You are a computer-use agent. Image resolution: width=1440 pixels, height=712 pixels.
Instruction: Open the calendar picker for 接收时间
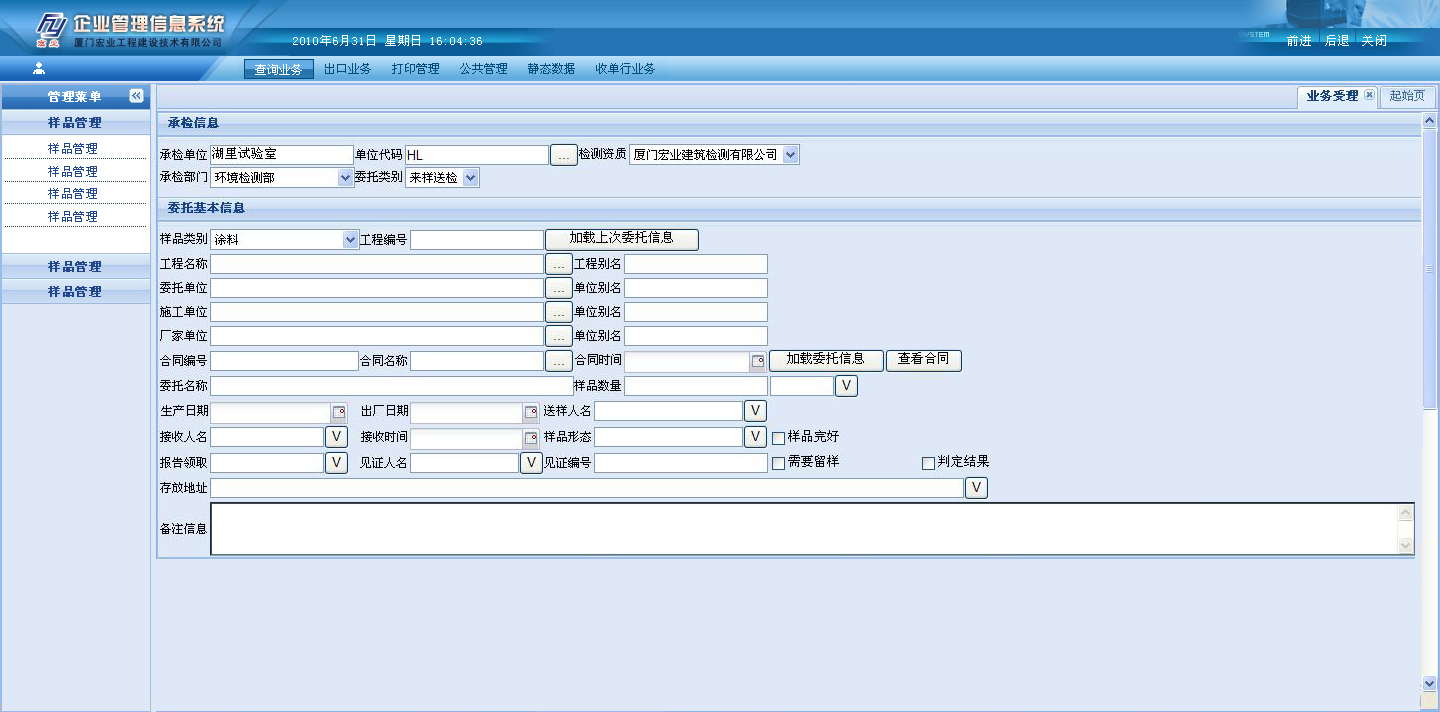click(531, 438)
